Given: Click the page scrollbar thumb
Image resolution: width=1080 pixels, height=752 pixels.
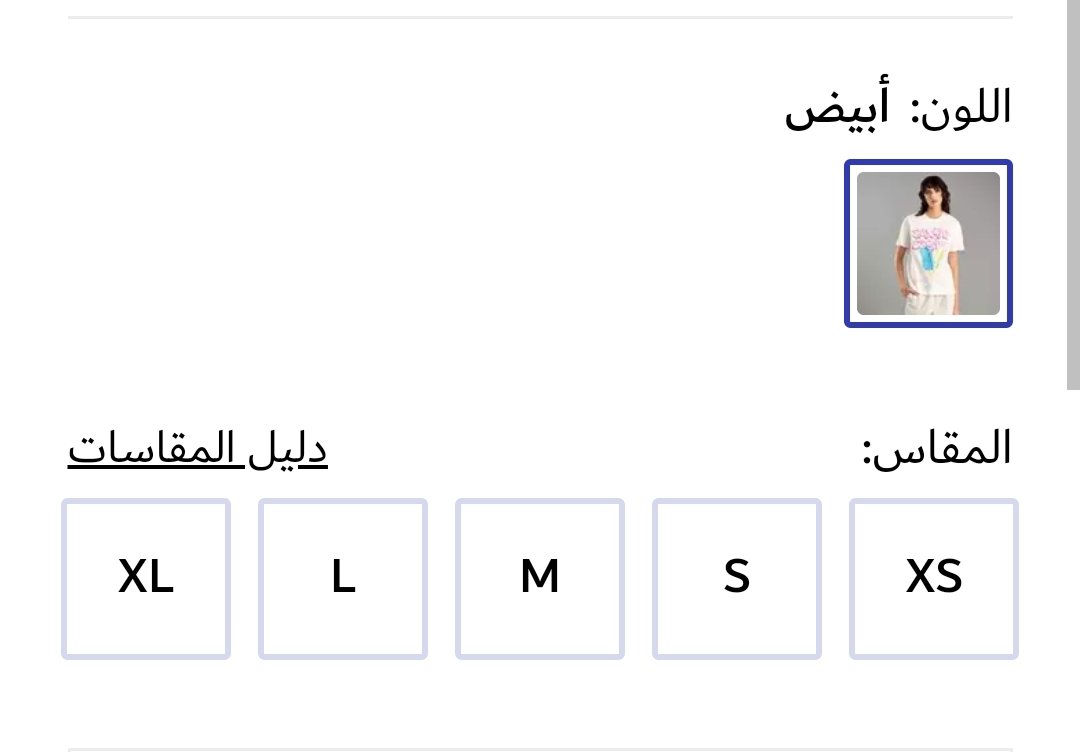Looking at the screenshot, I should coord(1073,190).
